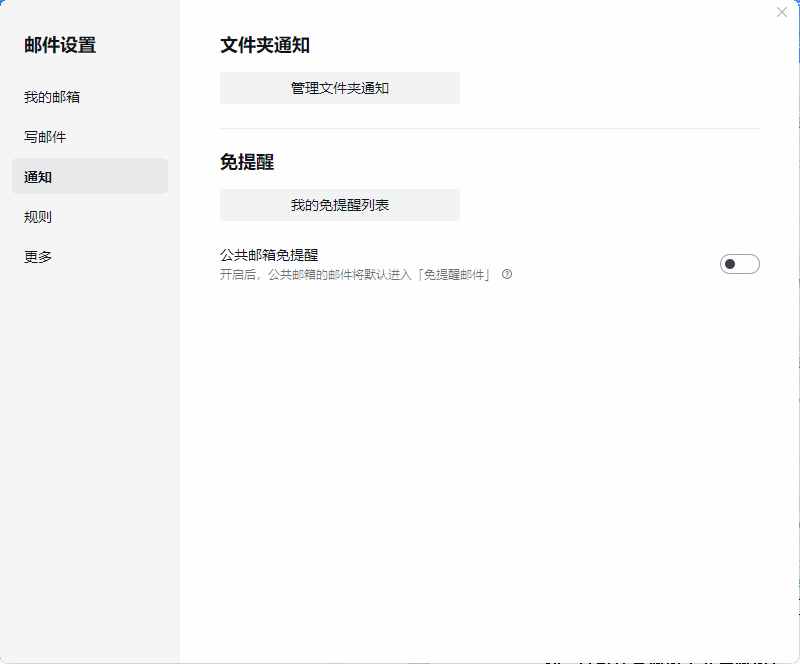Image resolution: width=800 pixels, height=664 pixels.
Task: Open the 更多 settings section
Action: 38,257
